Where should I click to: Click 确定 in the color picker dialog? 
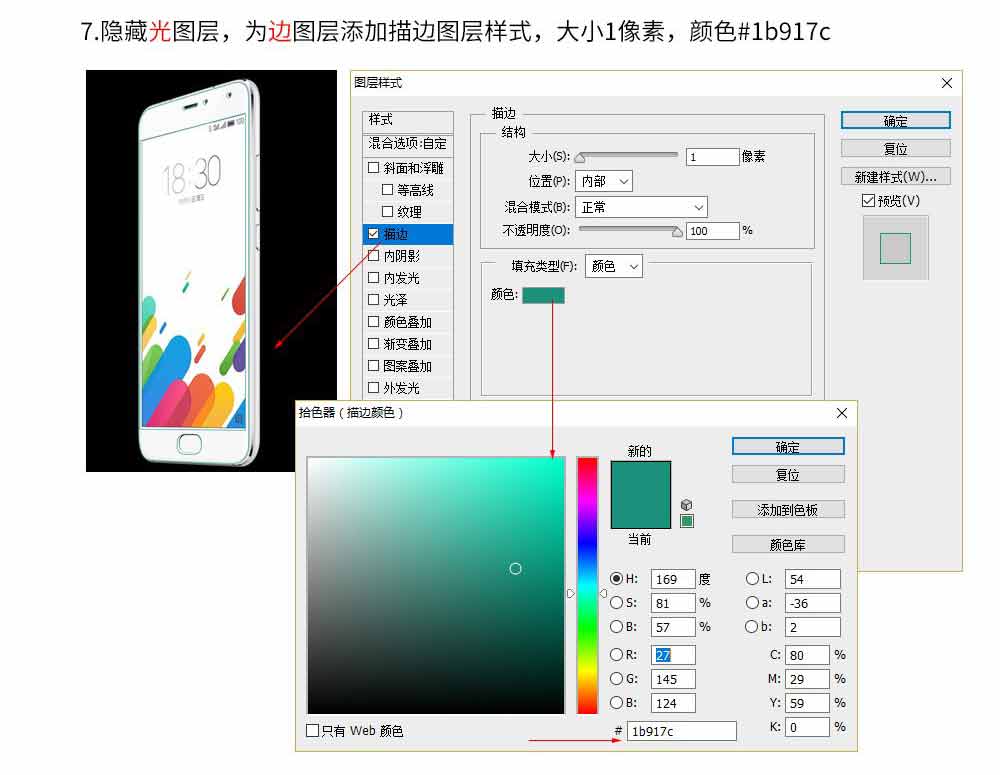click(x=788, y=447)
